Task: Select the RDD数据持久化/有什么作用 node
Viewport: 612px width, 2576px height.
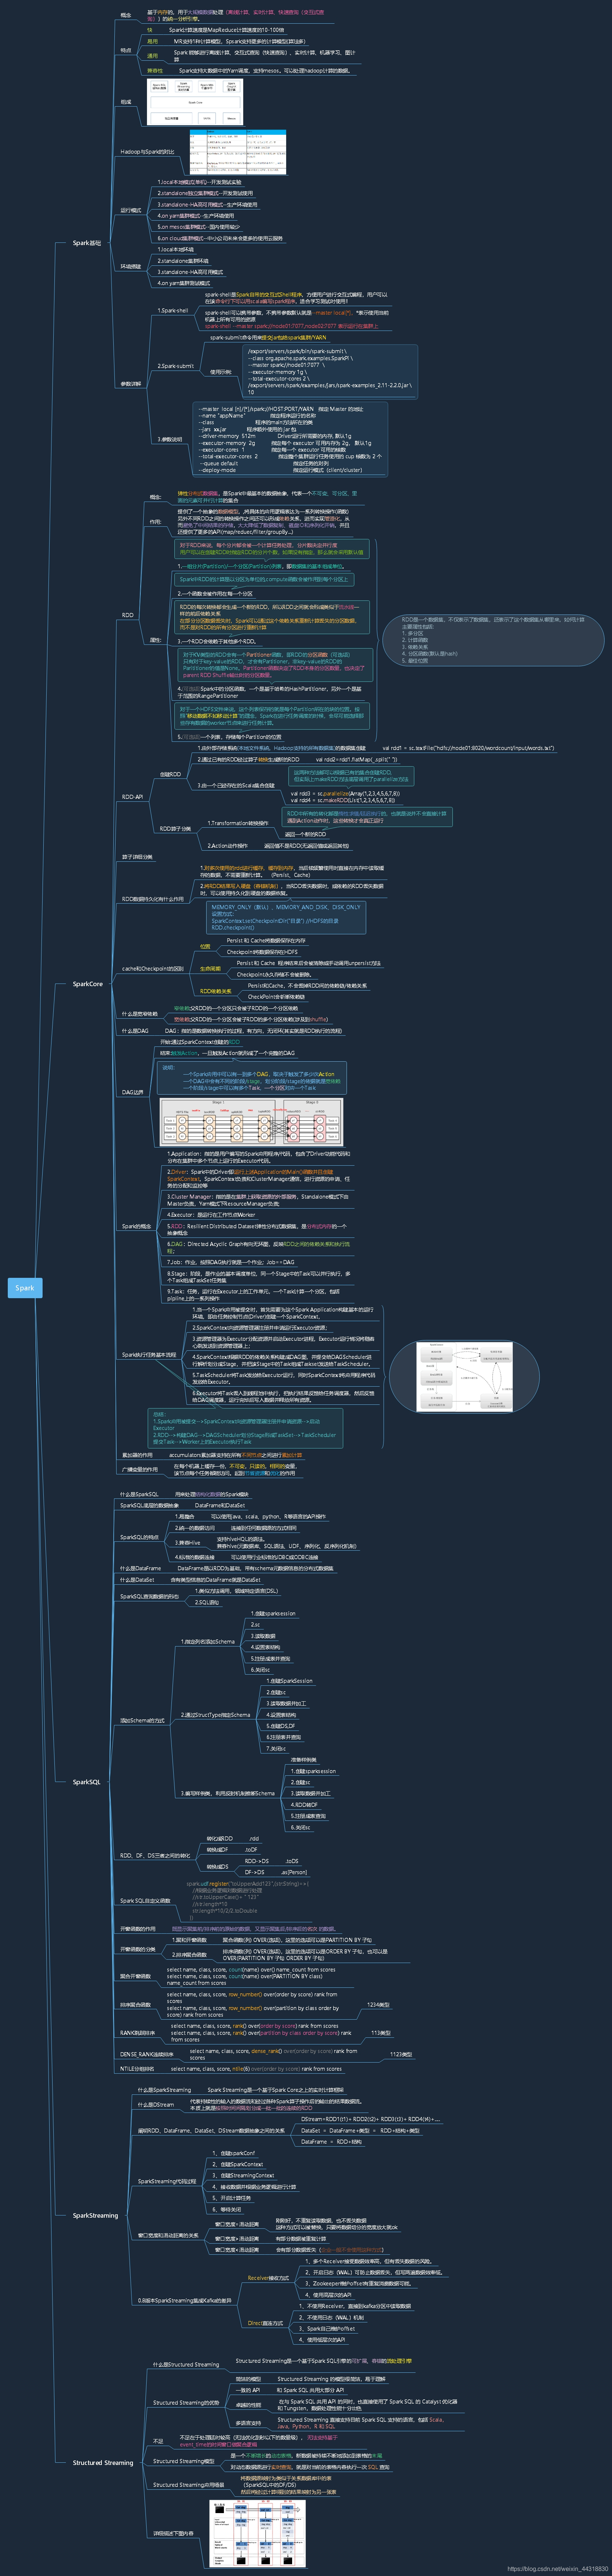Action: (x=153, y=899)
